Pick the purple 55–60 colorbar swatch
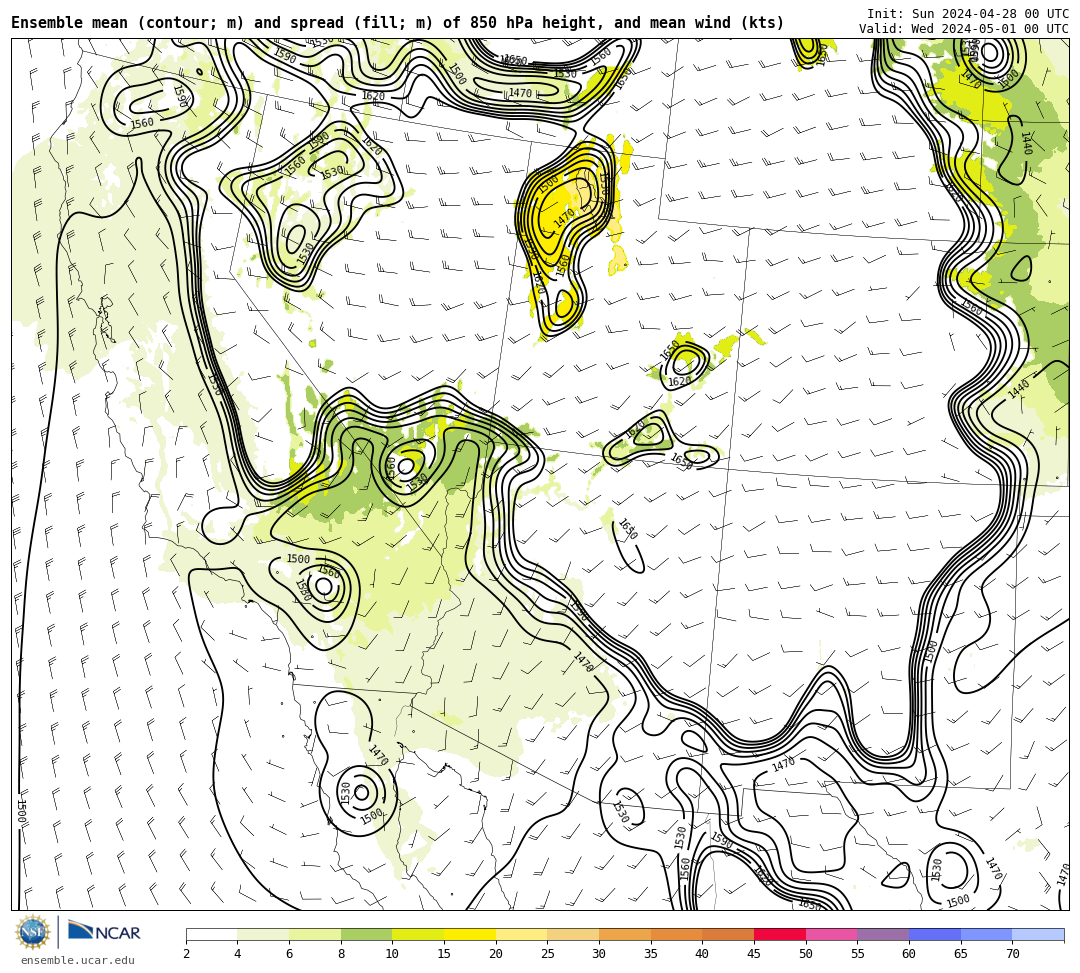The height and width of the screenshot is (973, 1080). click(883, 935)
